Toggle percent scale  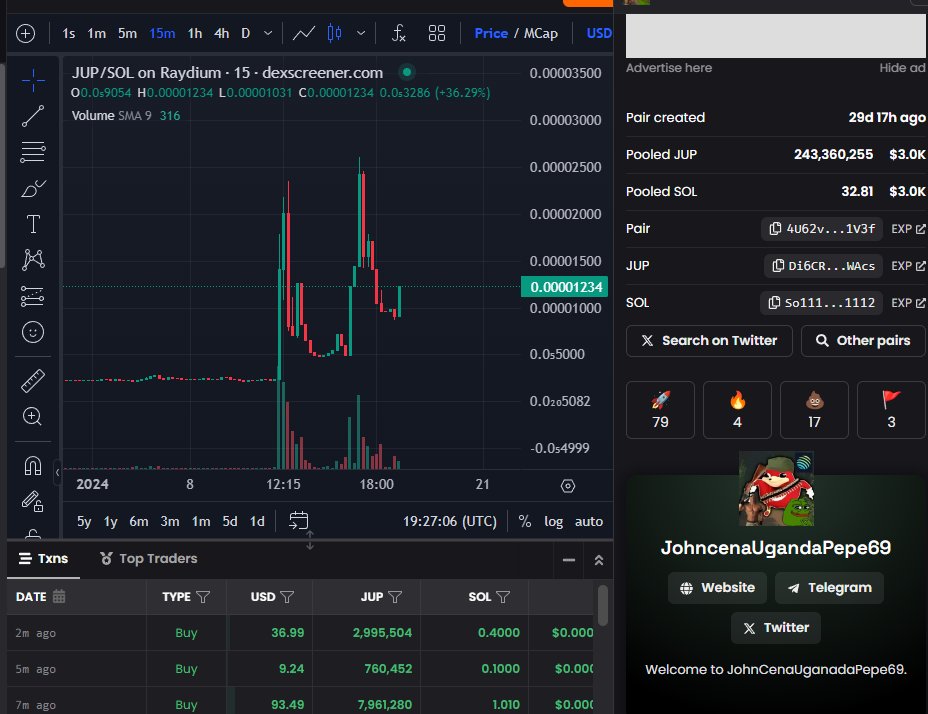(x=524, y=522)
